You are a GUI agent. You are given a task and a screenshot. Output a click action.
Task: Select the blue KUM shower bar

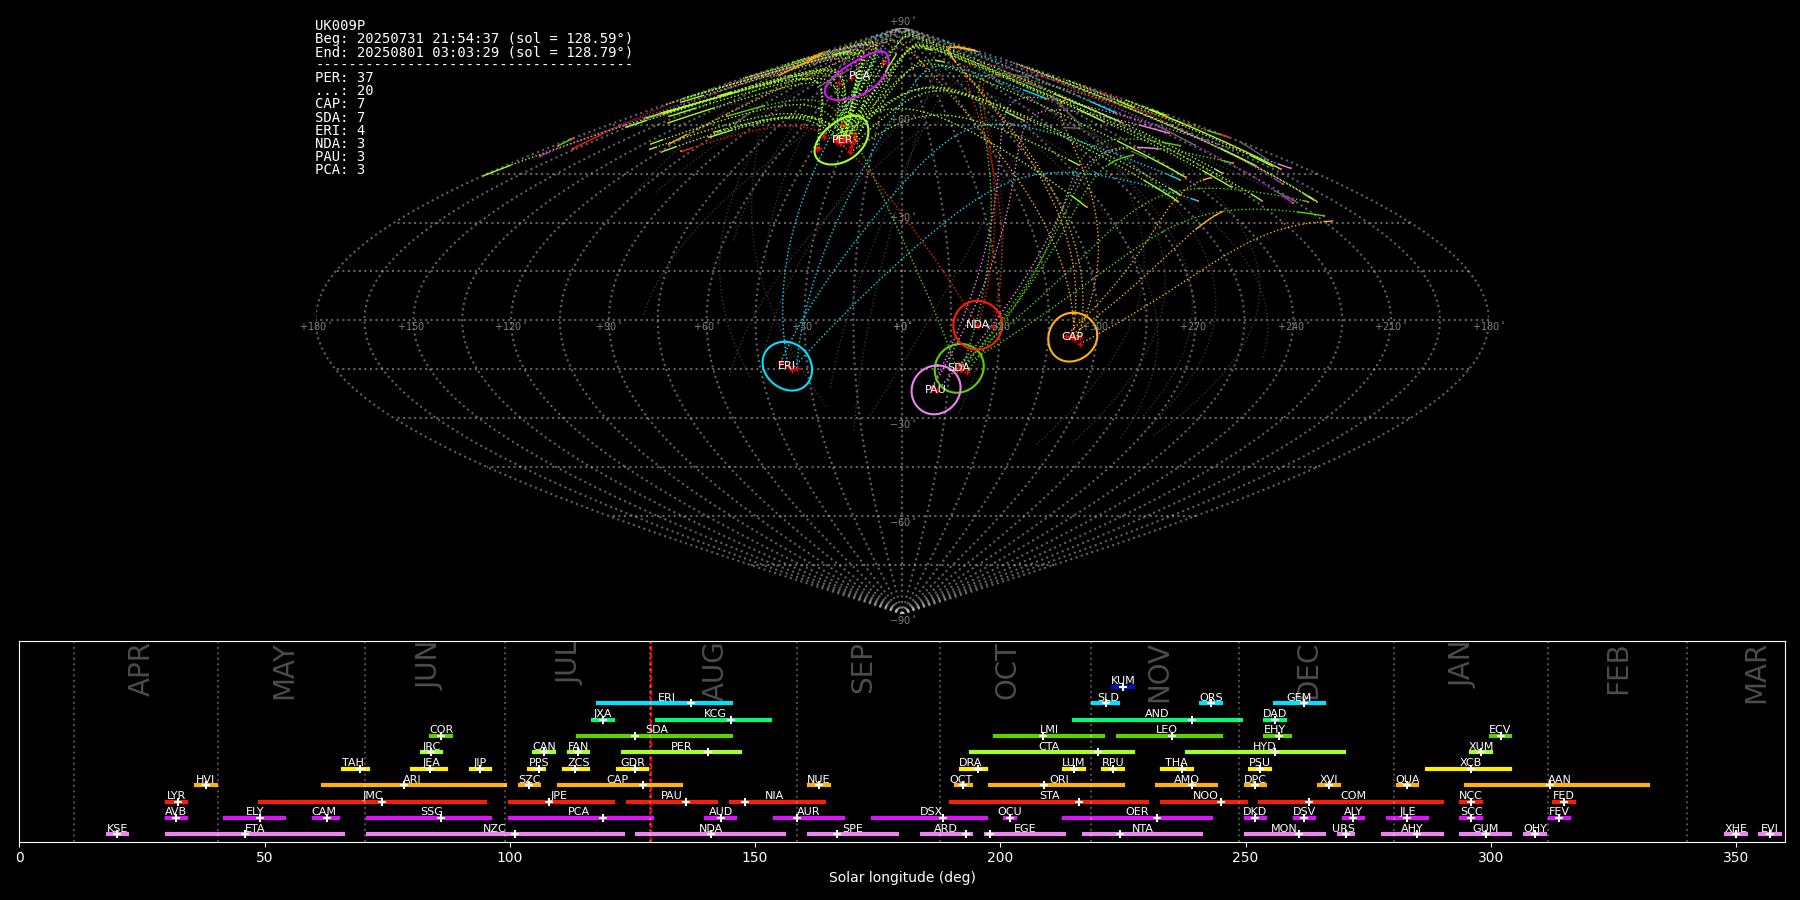point(1123,687)
